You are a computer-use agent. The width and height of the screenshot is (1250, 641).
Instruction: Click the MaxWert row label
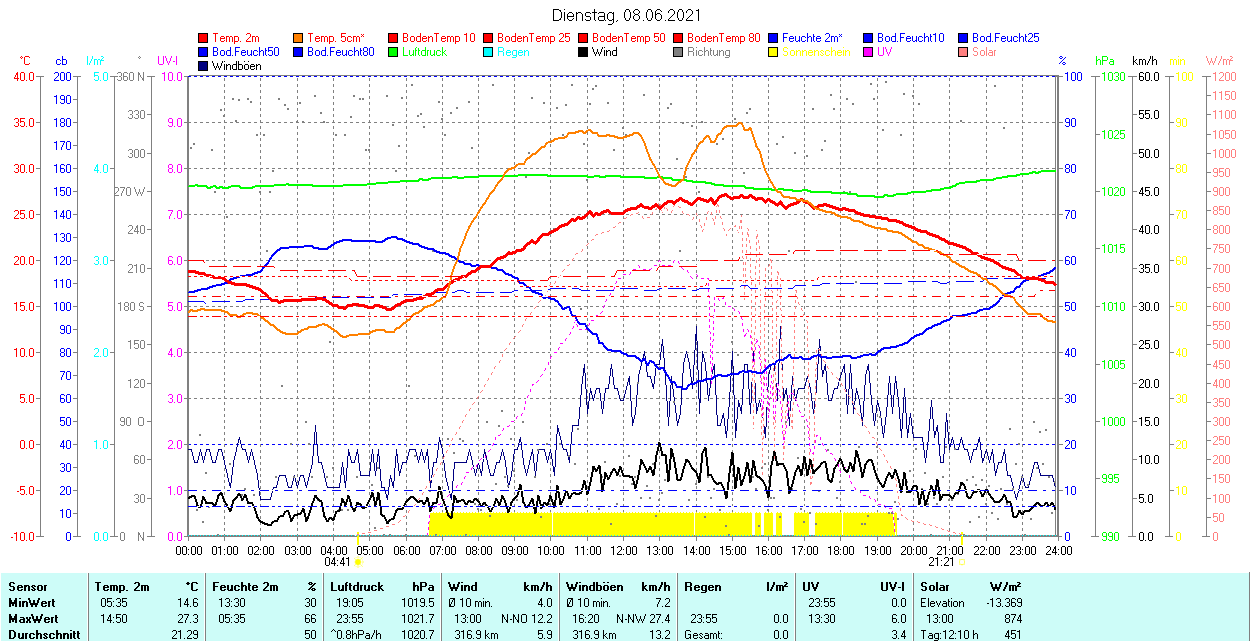[34, 619]
